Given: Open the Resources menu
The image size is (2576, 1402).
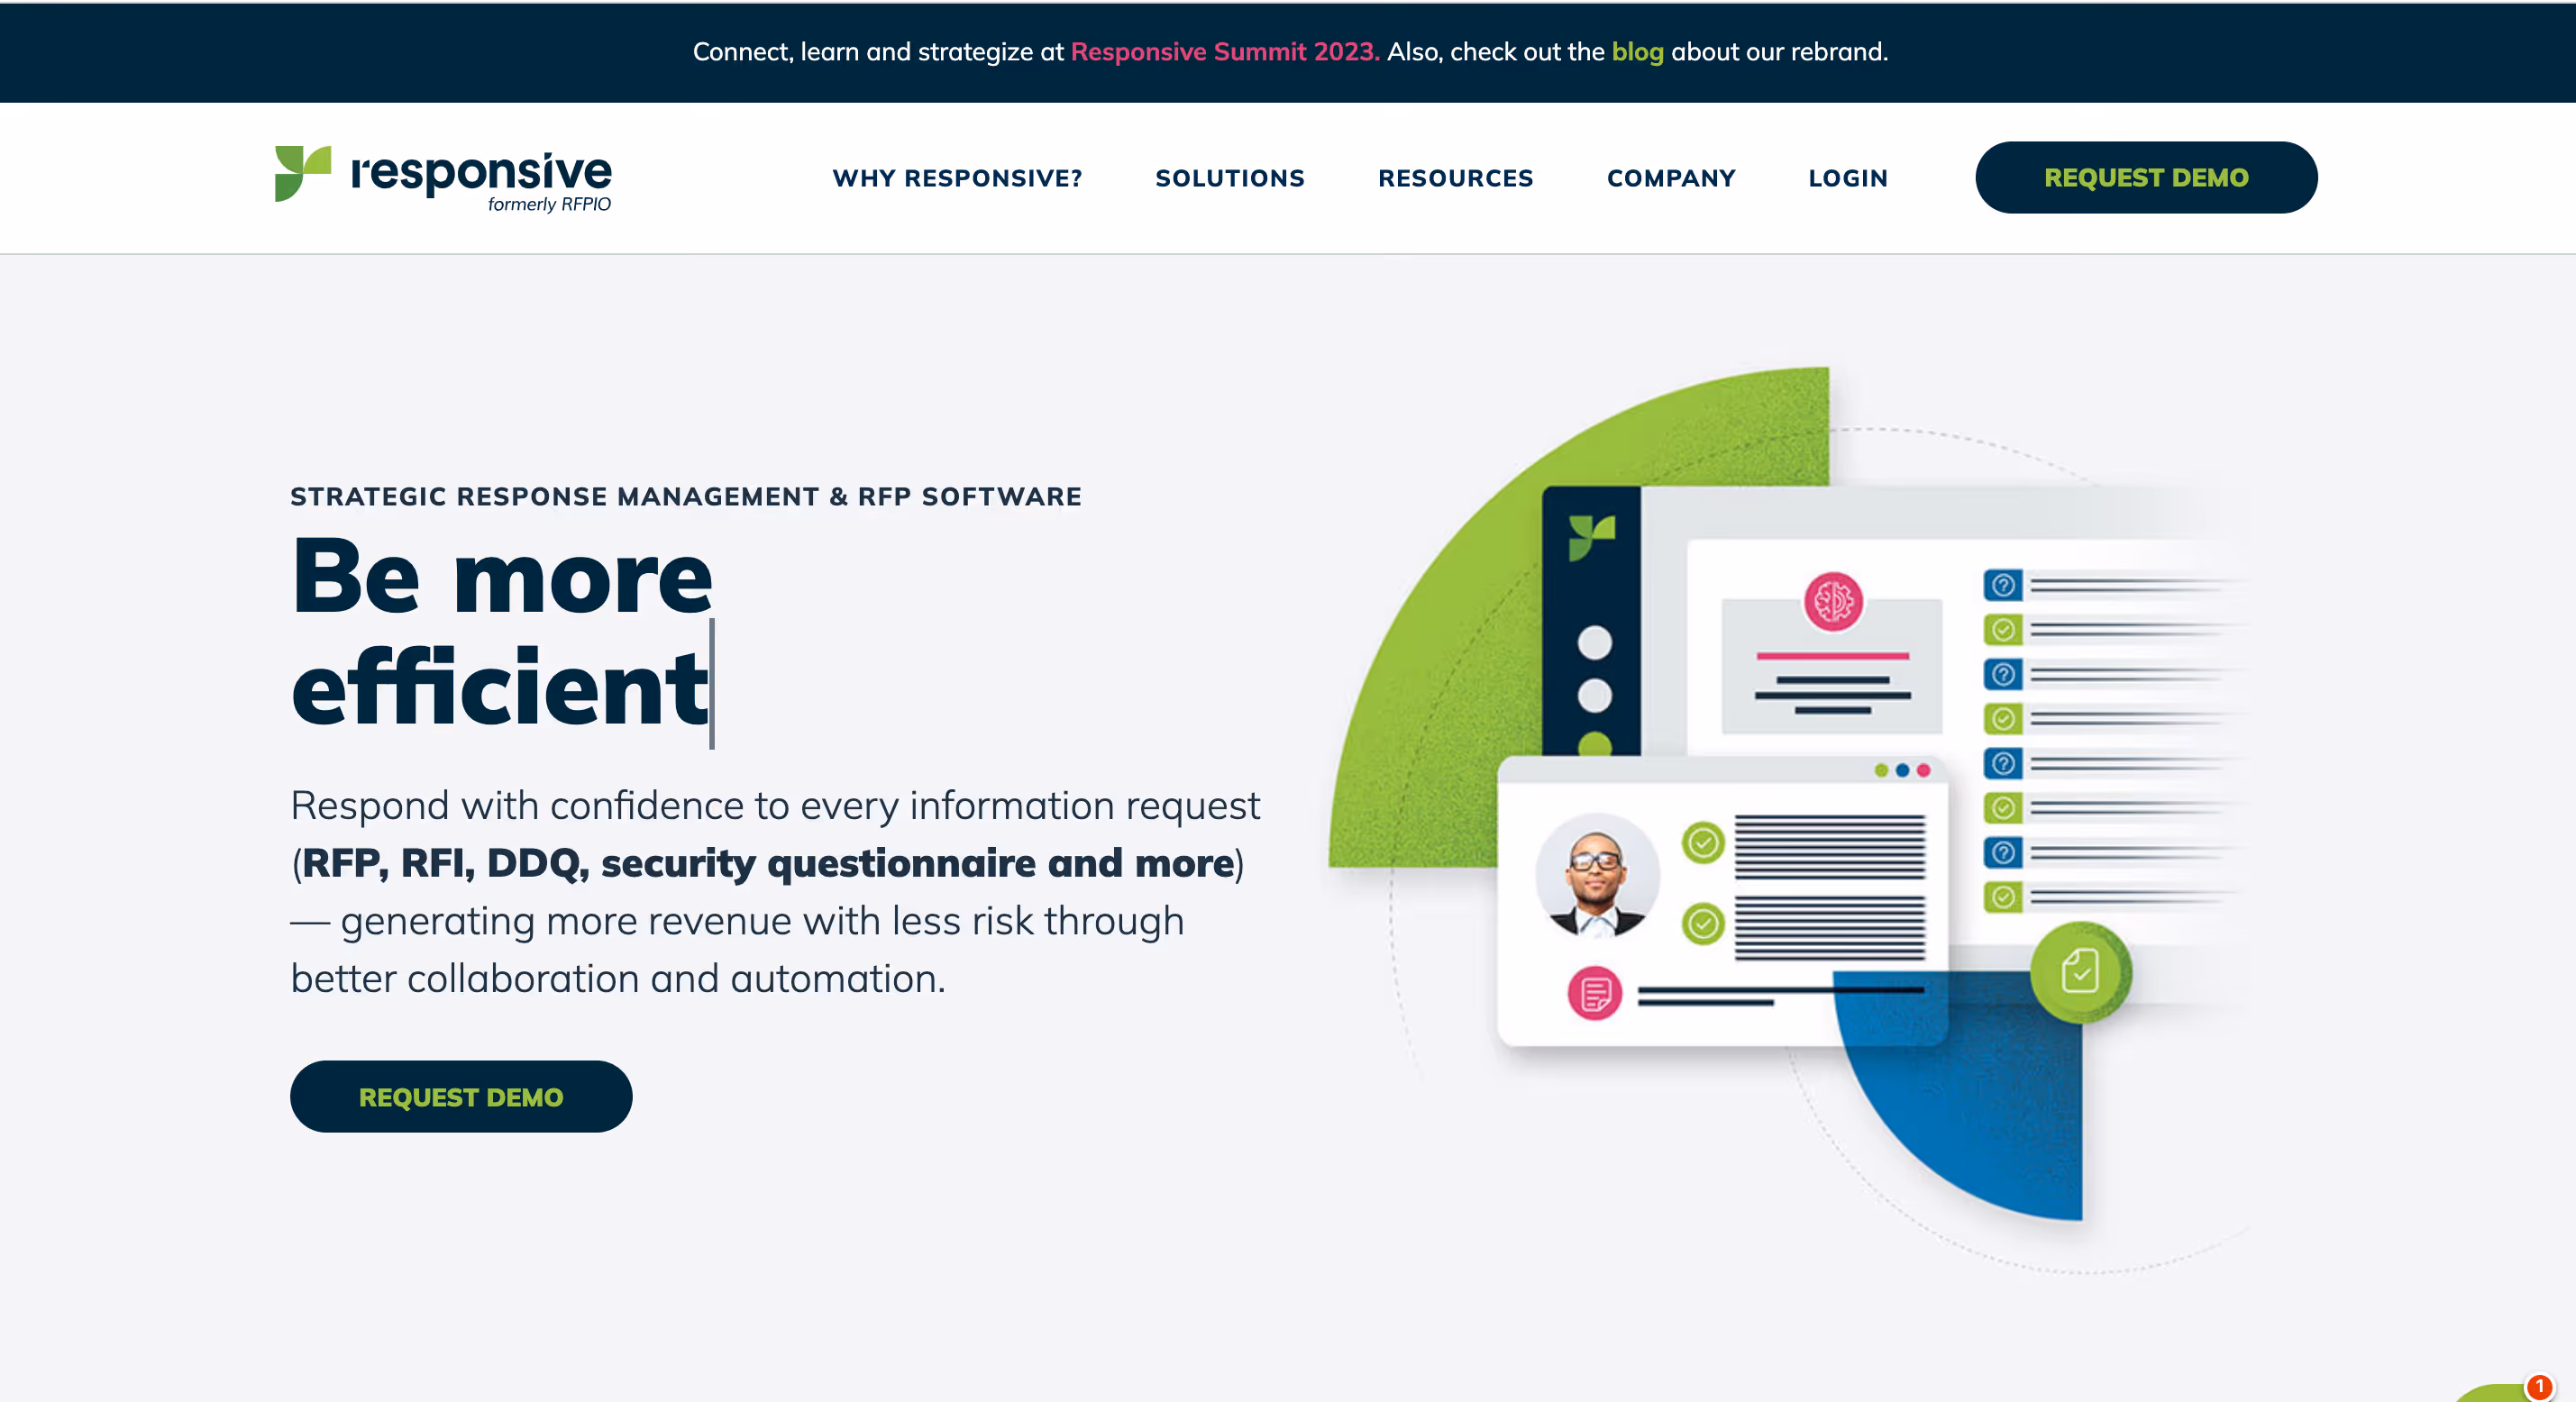Looking at the screenshot, I should [1455, 178].
